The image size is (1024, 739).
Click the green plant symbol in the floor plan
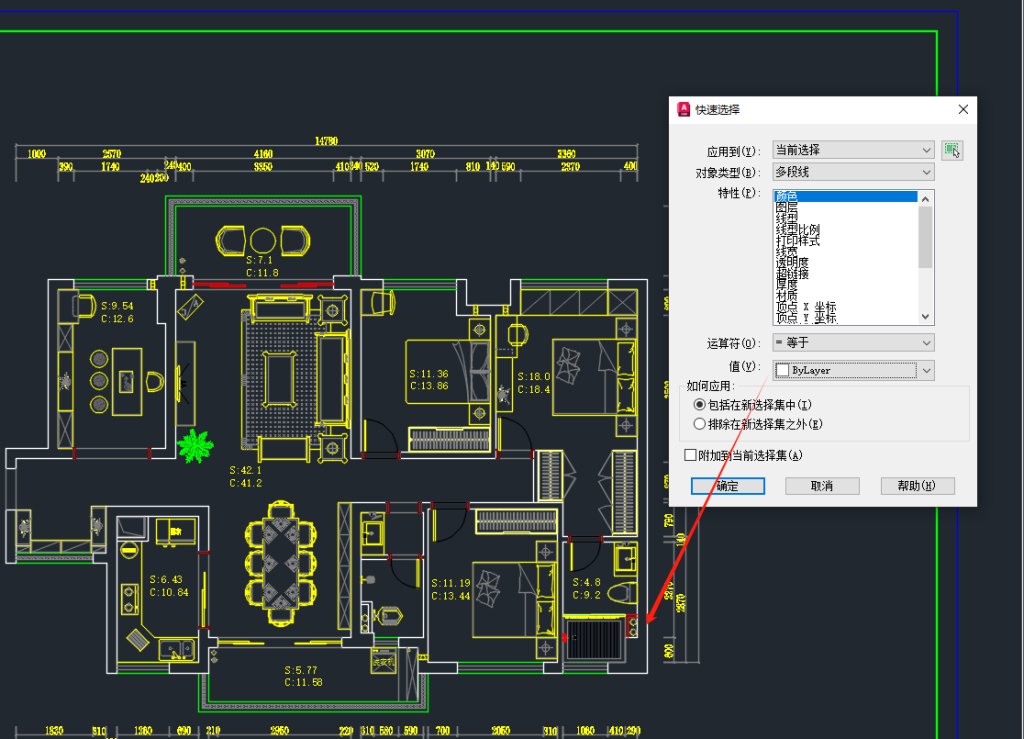[x=195, y=447]
